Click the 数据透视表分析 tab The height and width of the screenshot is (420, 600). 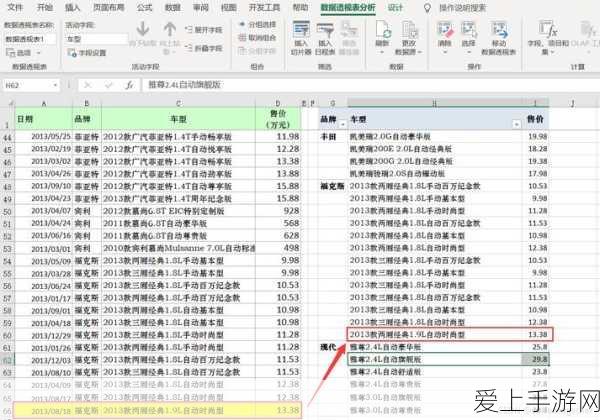(x=348, y=7)
